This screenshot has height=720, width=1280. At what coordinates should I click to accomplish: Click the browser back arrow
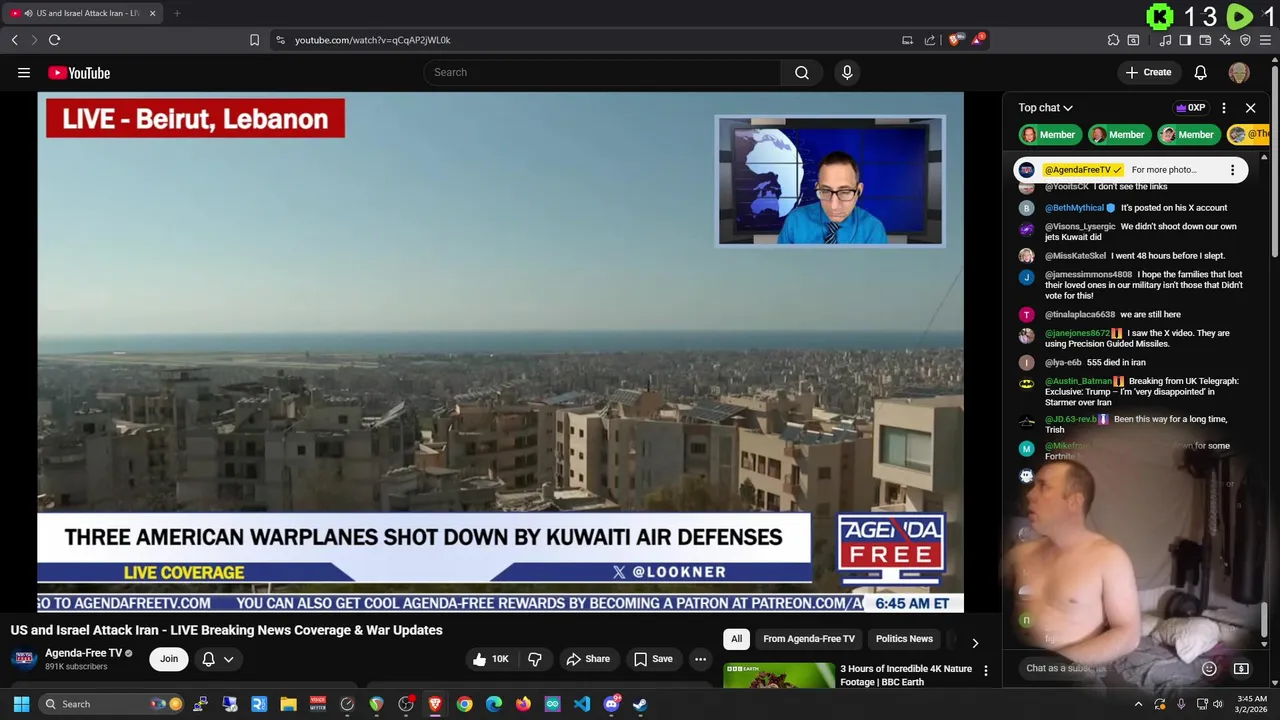[14, 40]
